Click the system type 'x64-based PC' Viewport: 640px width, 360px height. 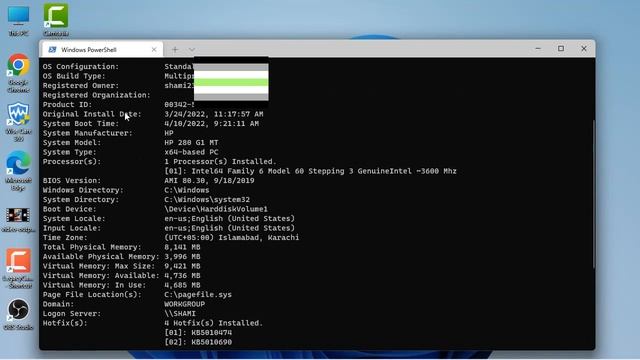click(191, 152)
